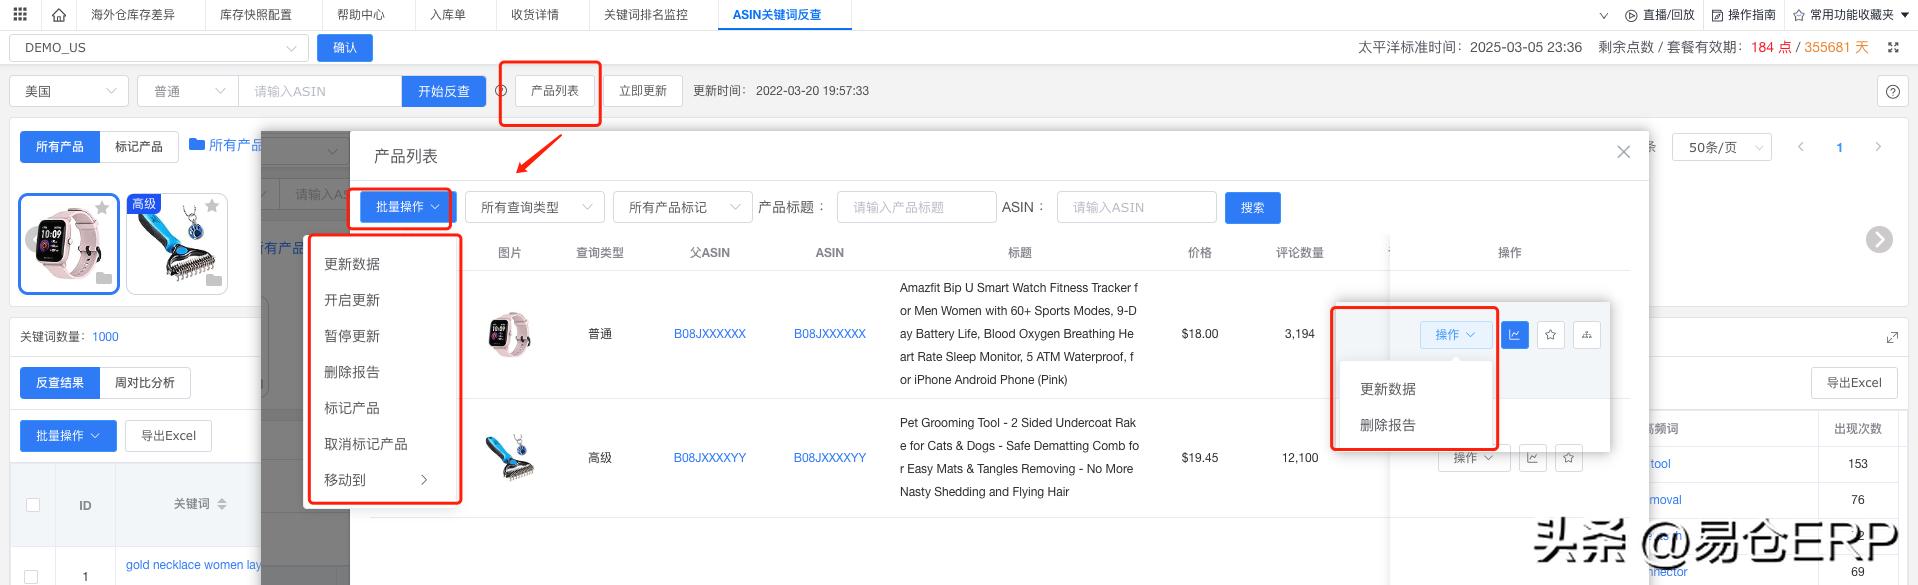
Task: Click the 开始反查 button
Action: pyautogui.click(x=444, y=91)
